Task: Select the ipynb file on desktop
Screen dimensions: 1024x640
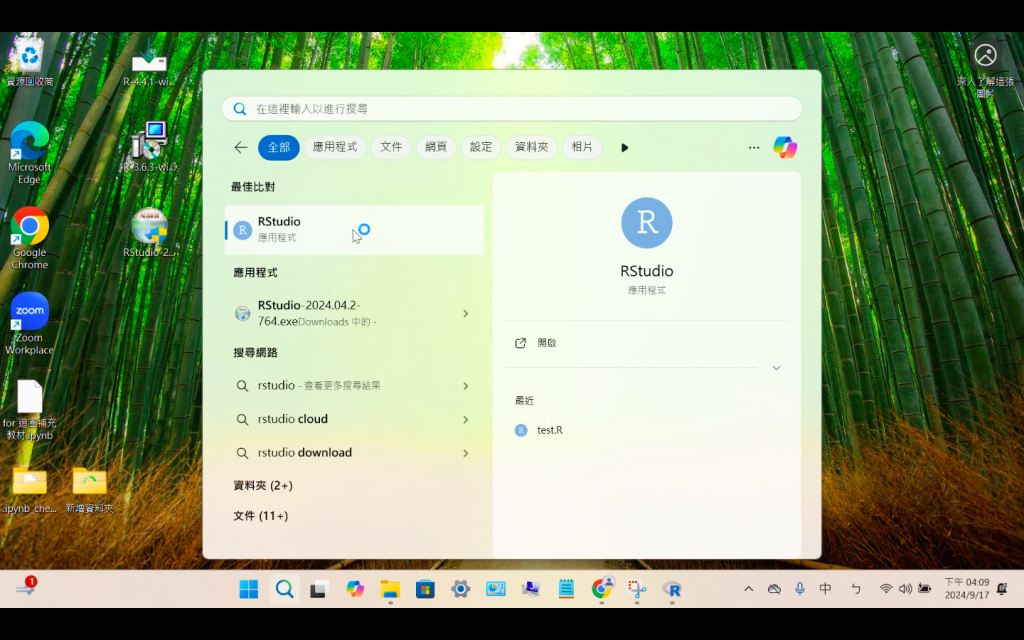Action: 29,409
